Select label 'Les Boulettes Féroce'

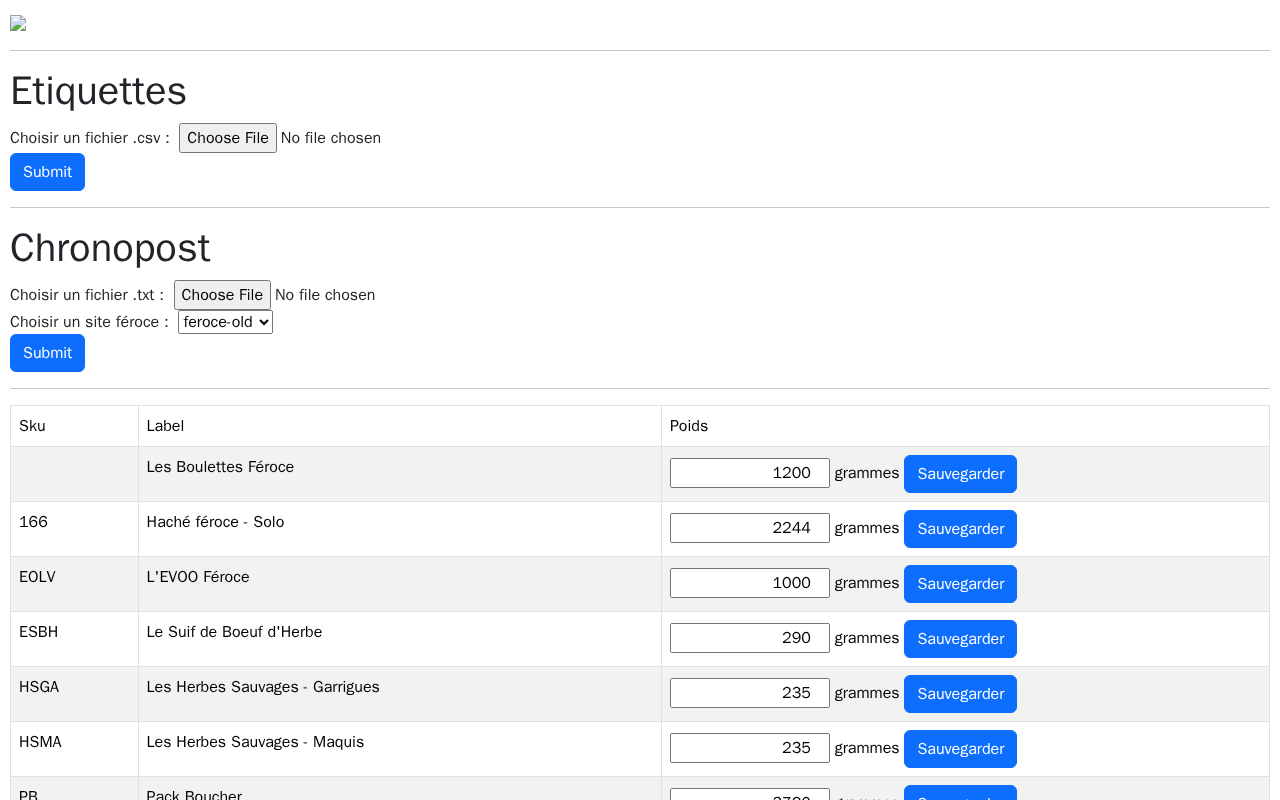pos(220,467)
